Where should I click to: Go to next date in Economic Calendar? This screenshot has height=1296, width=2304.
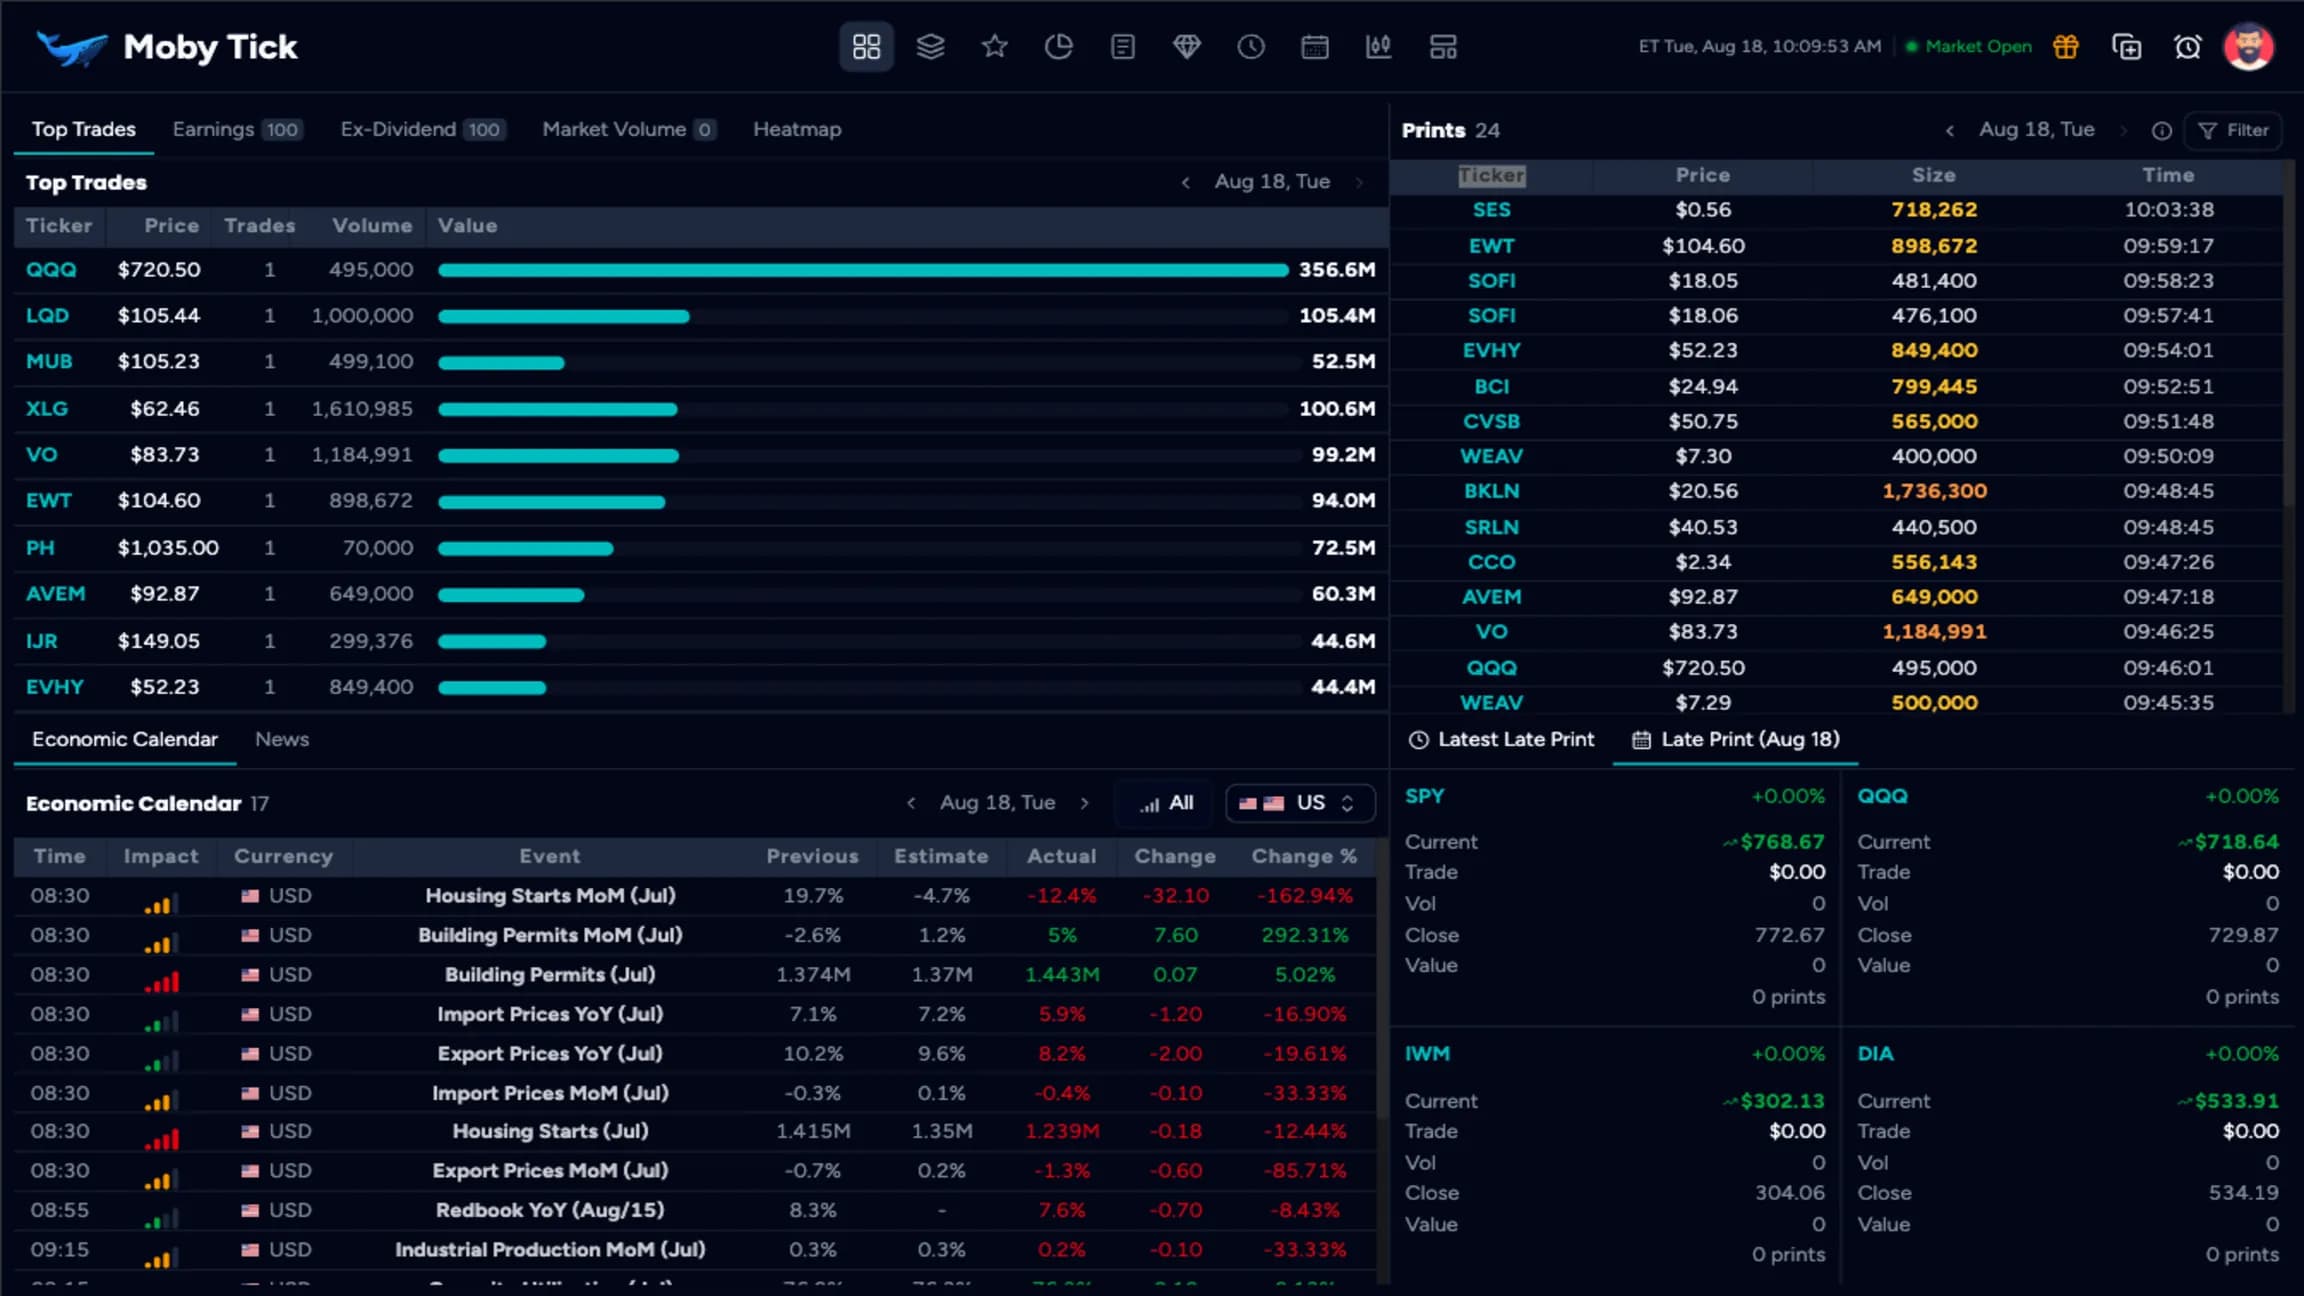click(1084, 803)
